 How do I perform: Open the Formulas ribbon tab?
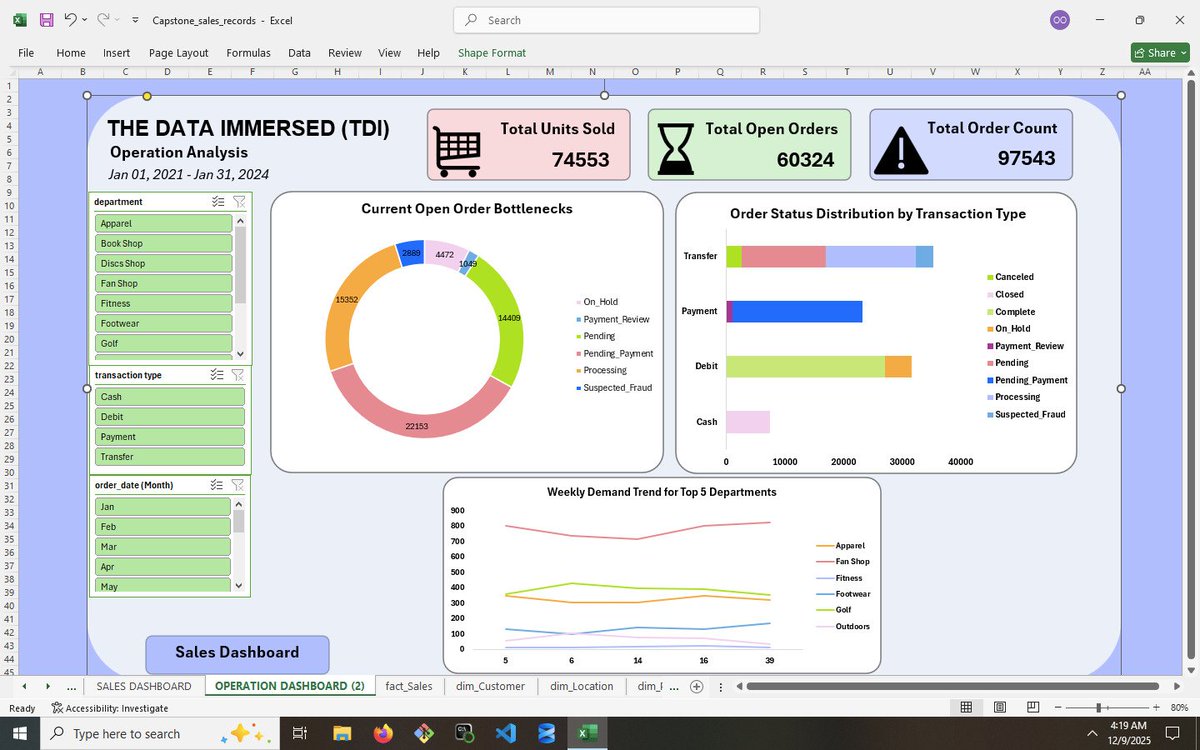(248, 53)
